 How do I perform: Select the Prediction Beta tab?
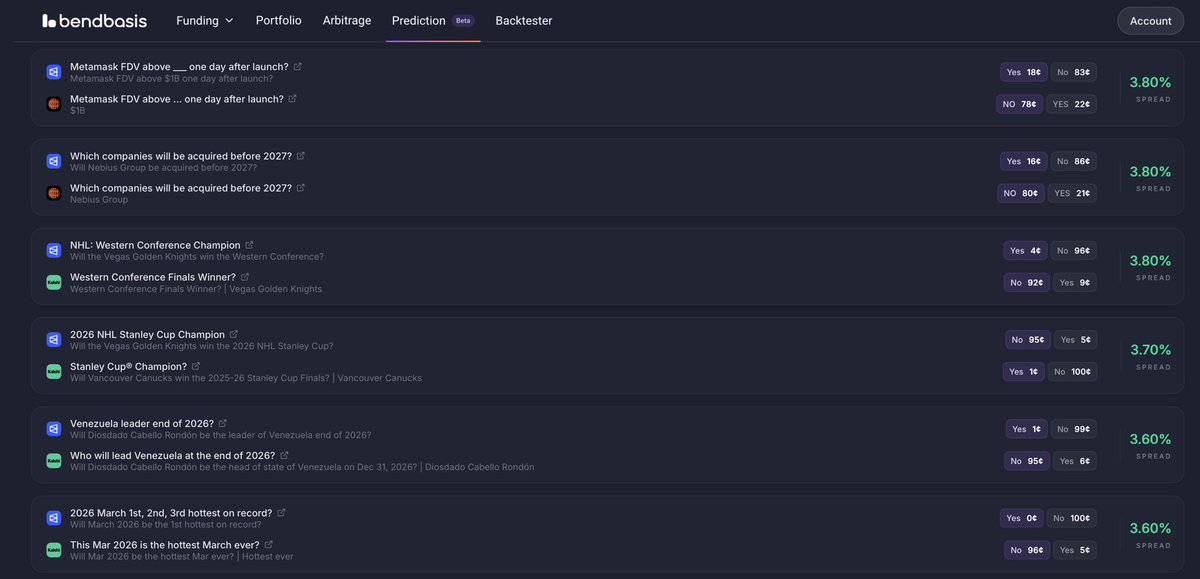[x=433, y=20]
